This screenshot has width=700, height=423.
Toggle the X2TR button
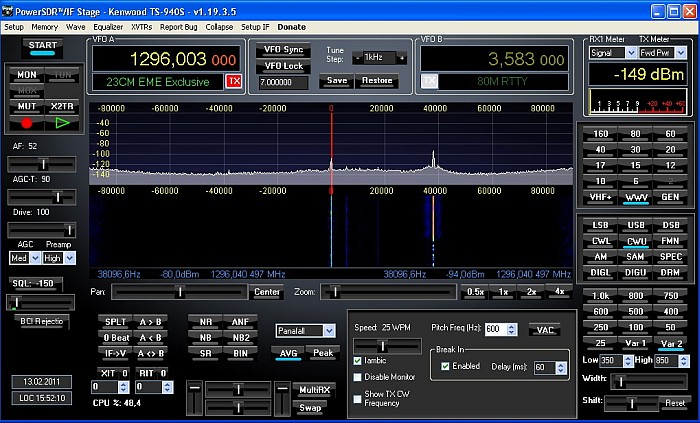[x=62, y=107]
